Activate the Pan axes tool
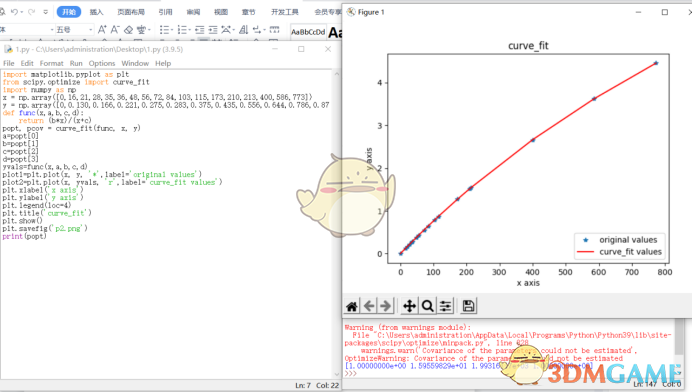 (410, 306)
